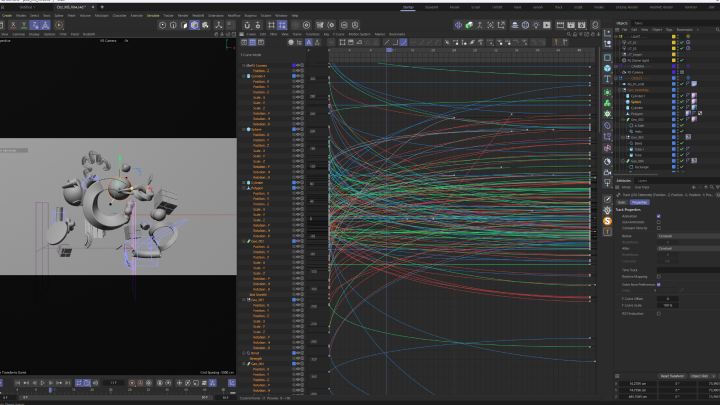Click play forward button in timeline controls
Screen dimensions: 720x405
coord(42,382)
